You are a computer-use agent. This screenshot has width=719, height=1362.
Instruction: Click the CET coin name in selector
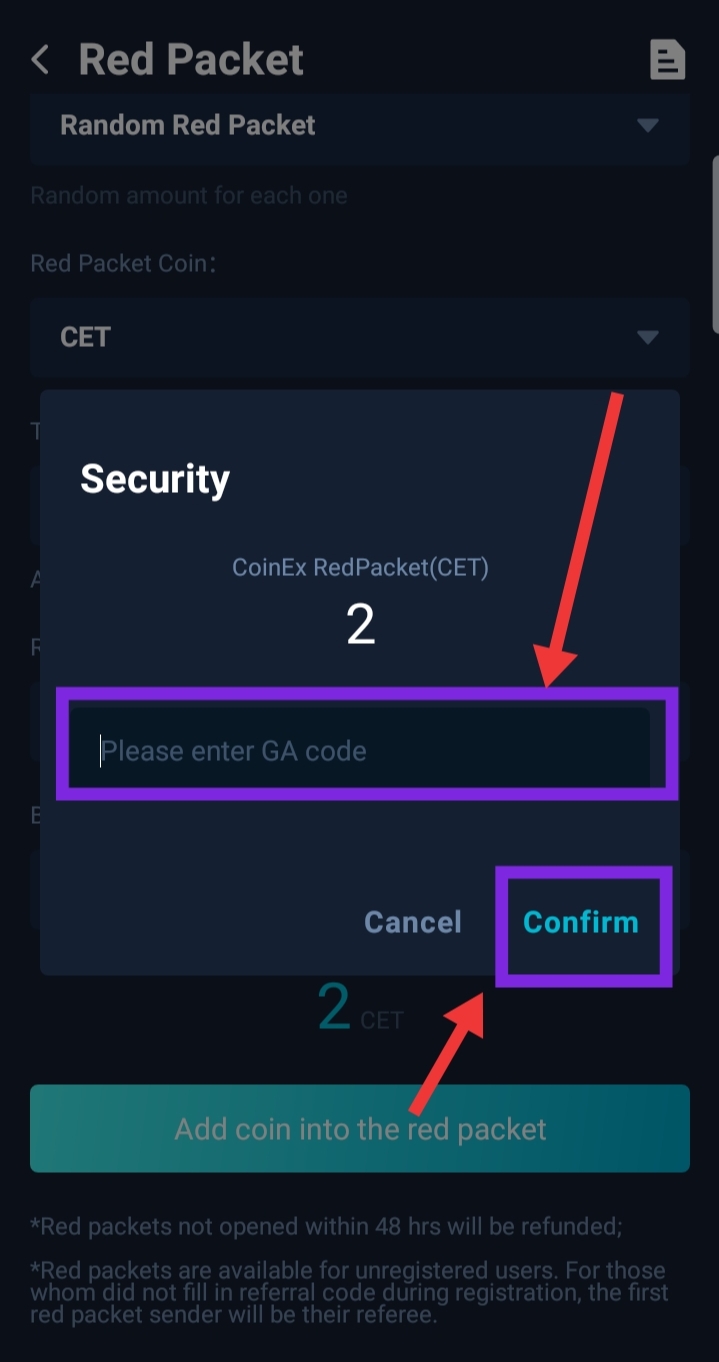point(85,337)
